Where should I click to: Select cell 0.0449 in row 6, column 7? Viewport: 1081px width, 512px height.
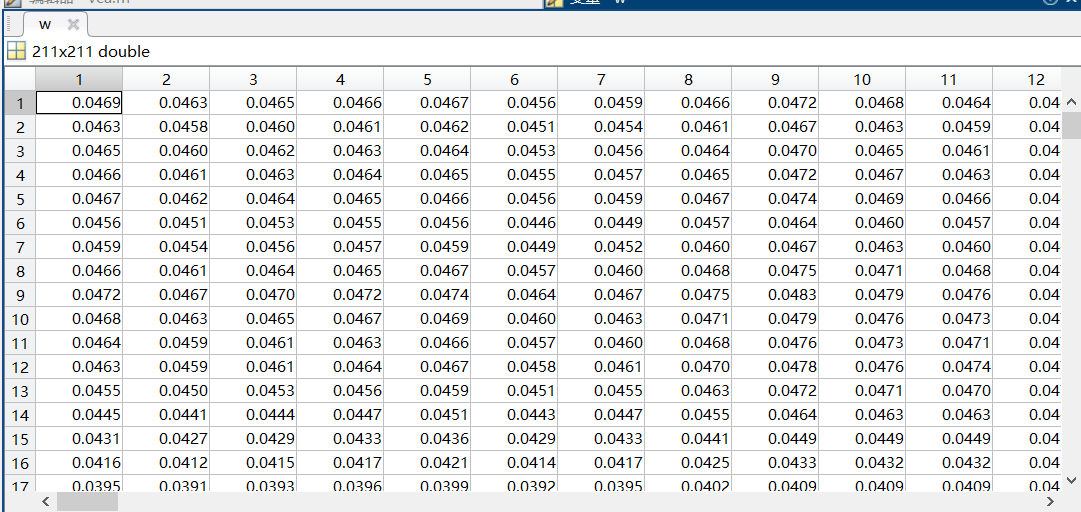tap(601, 223)
